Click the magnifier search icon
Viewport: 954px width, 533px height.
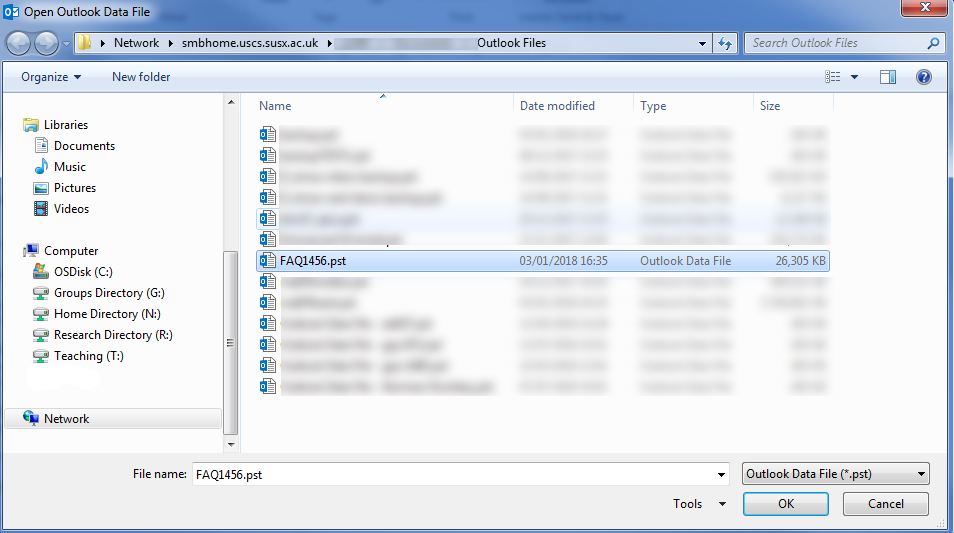(x=933, y=43)
